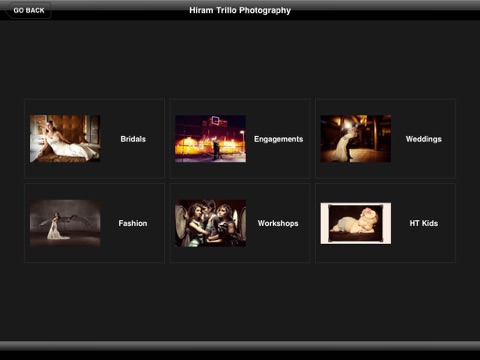
Task: Open the Engagements gallery thumbnail
Action: click(210, 139)
